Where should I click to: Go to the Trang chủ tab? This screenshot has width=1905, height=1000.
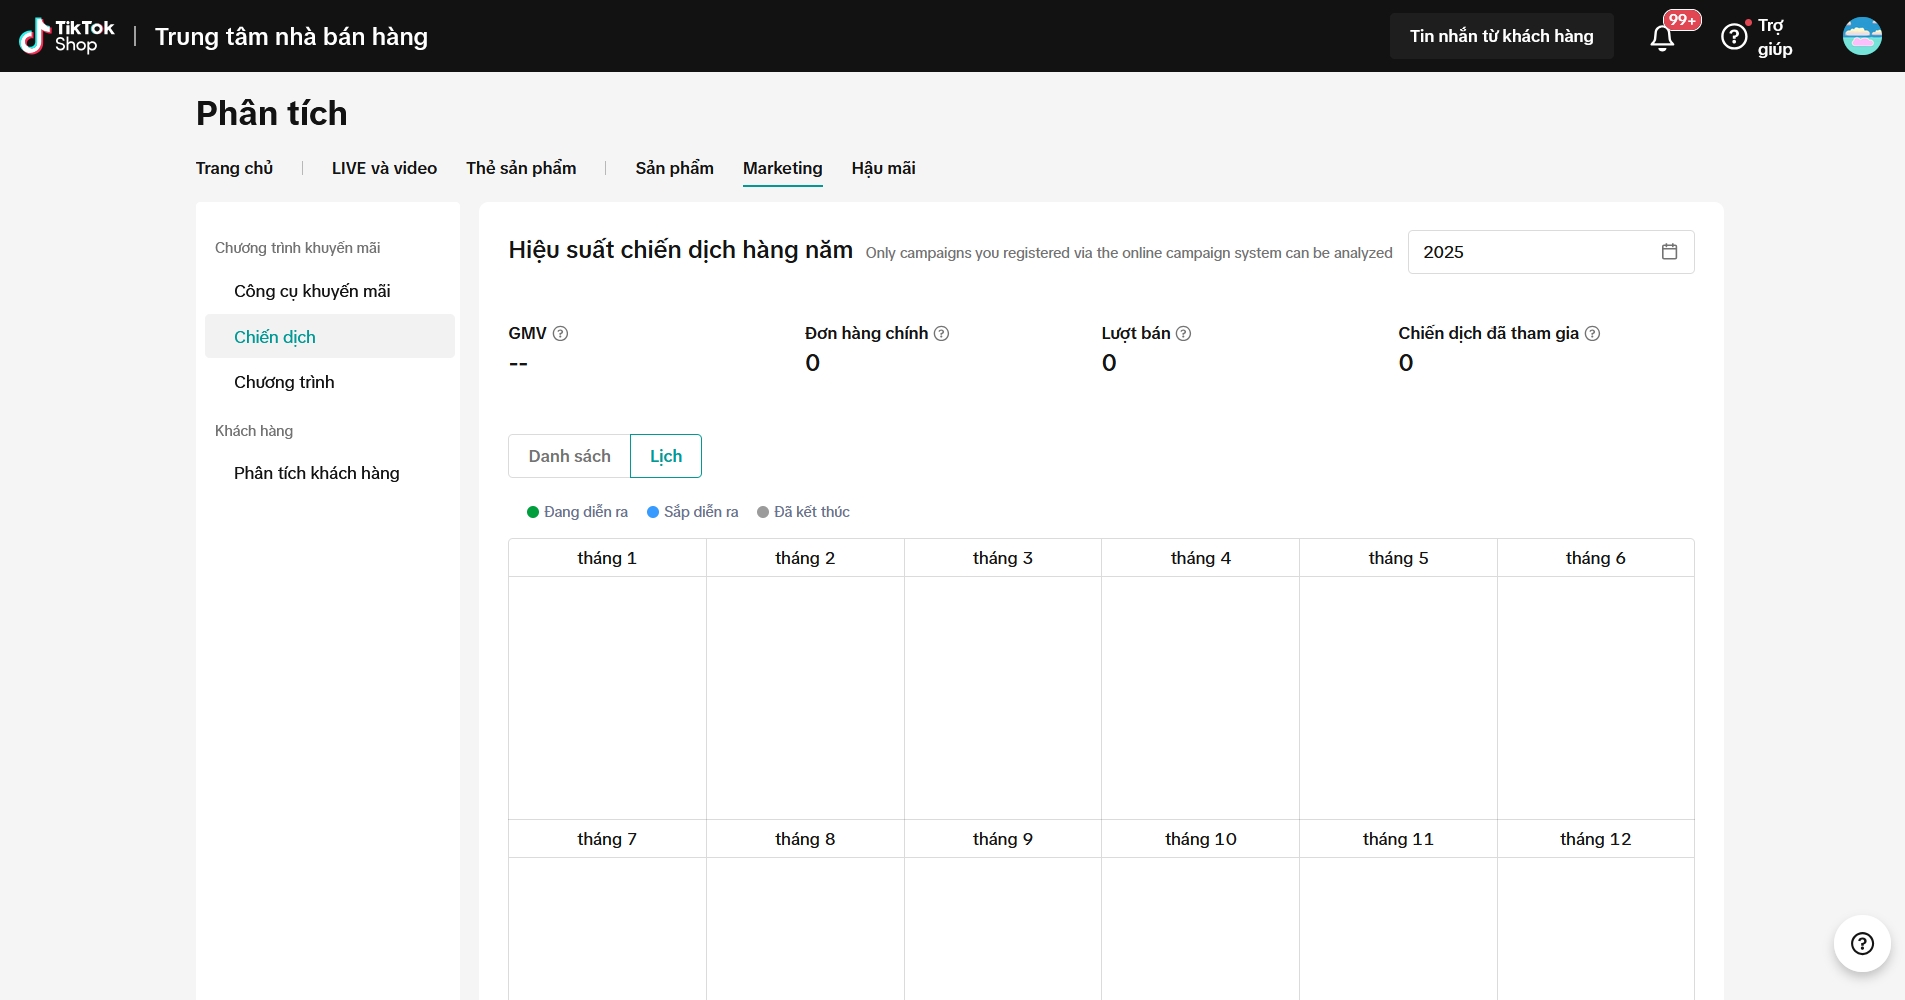click(234, 168)
